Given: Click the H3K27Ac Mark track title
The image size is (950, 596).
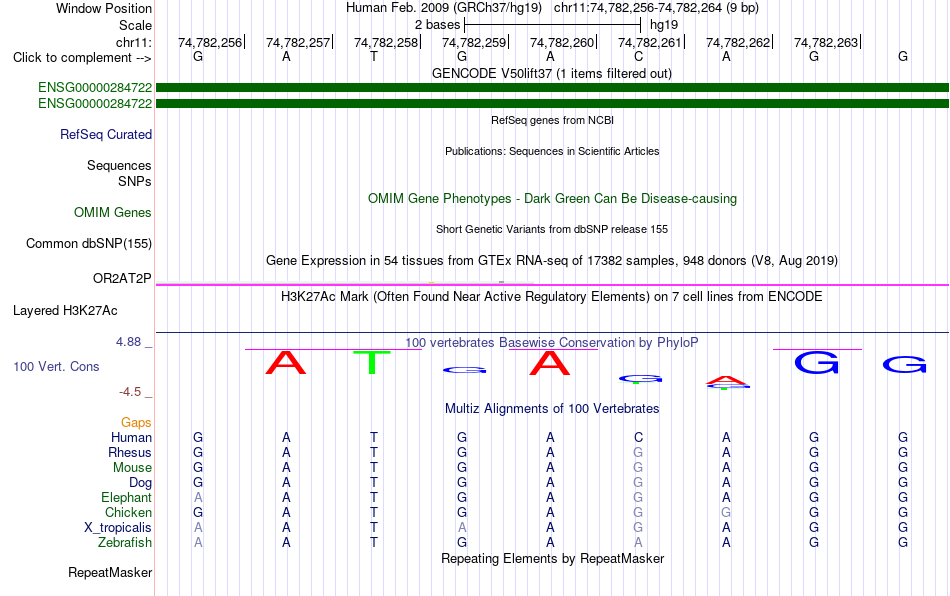Looking at the screenshot, I should 552,297.
